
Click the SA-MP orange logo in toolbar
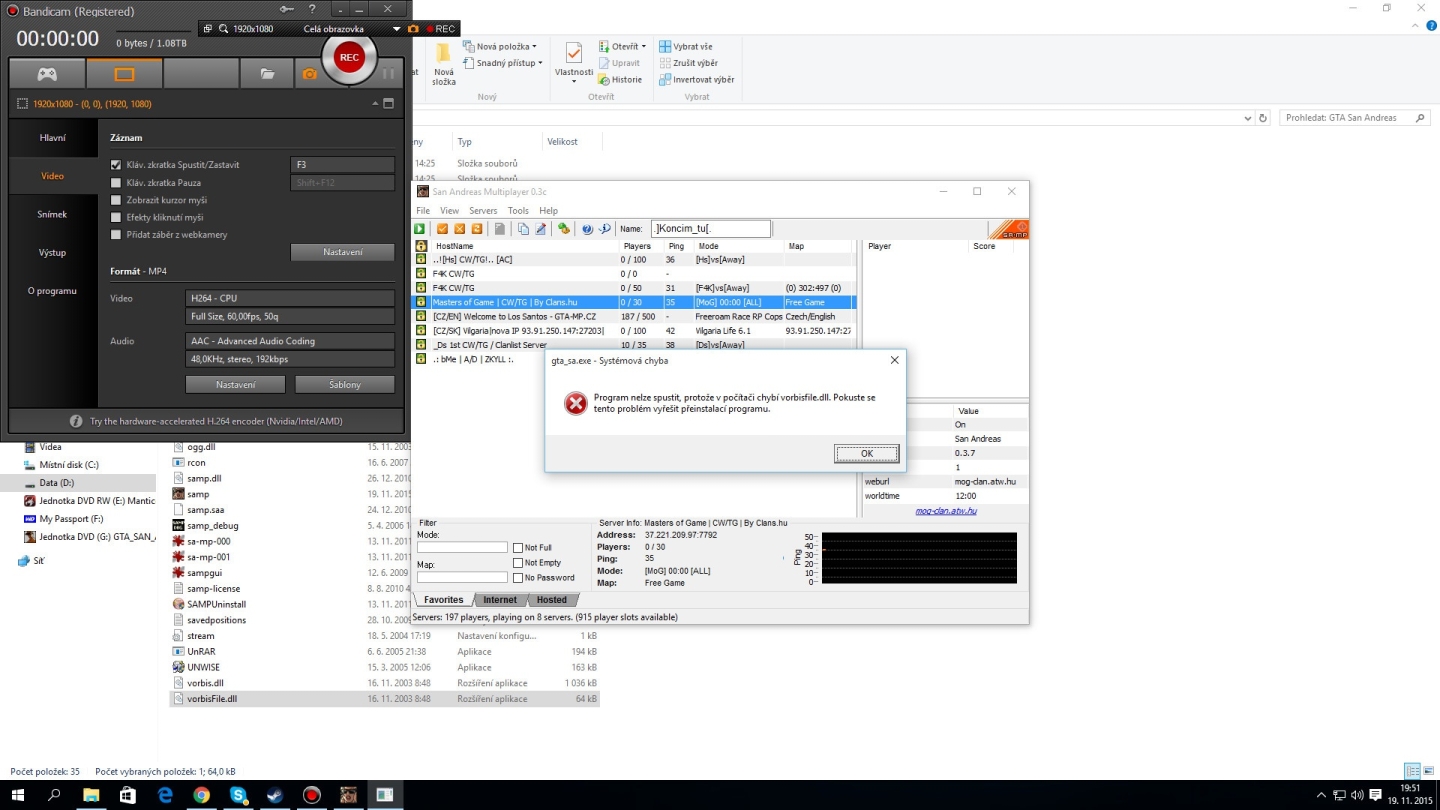tap(1008, 229)
